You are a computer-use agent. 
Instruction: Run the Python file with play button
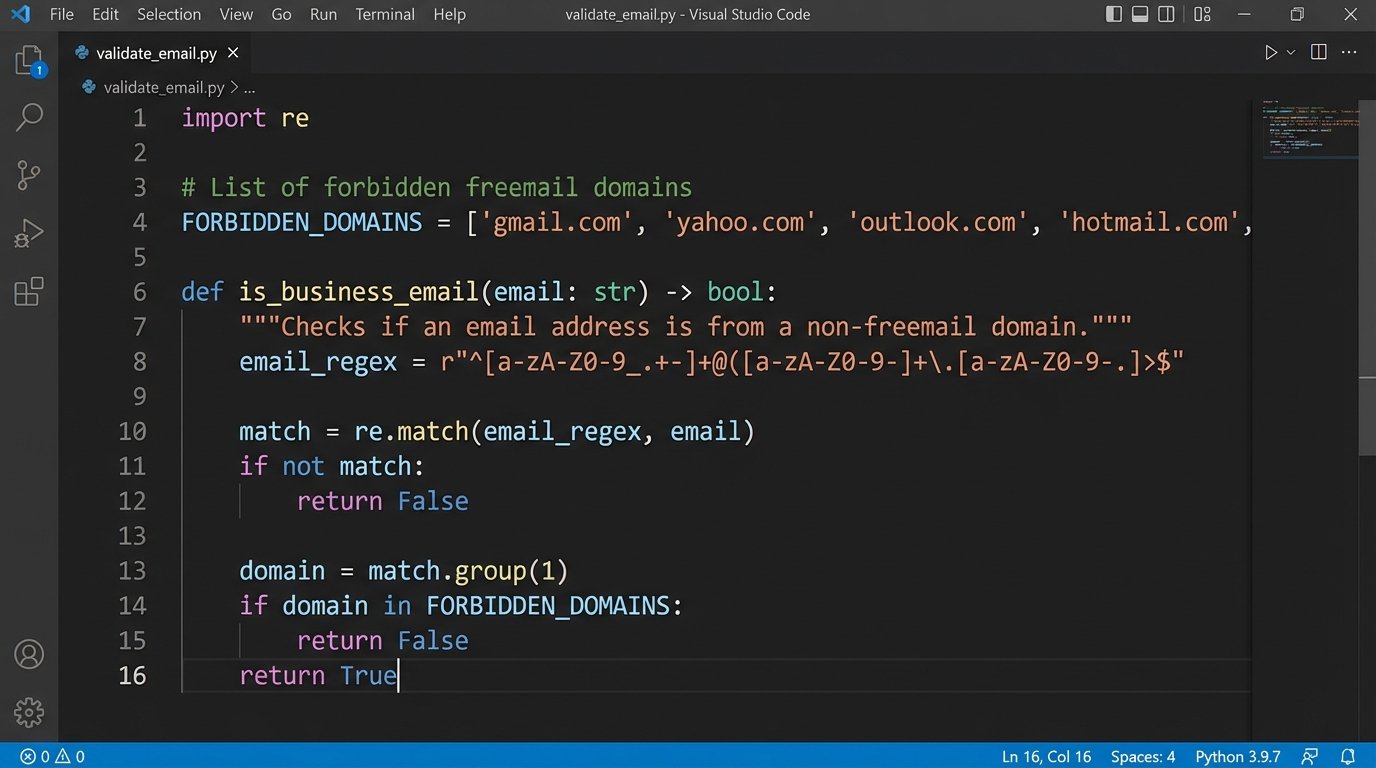tap(1270, 53)
